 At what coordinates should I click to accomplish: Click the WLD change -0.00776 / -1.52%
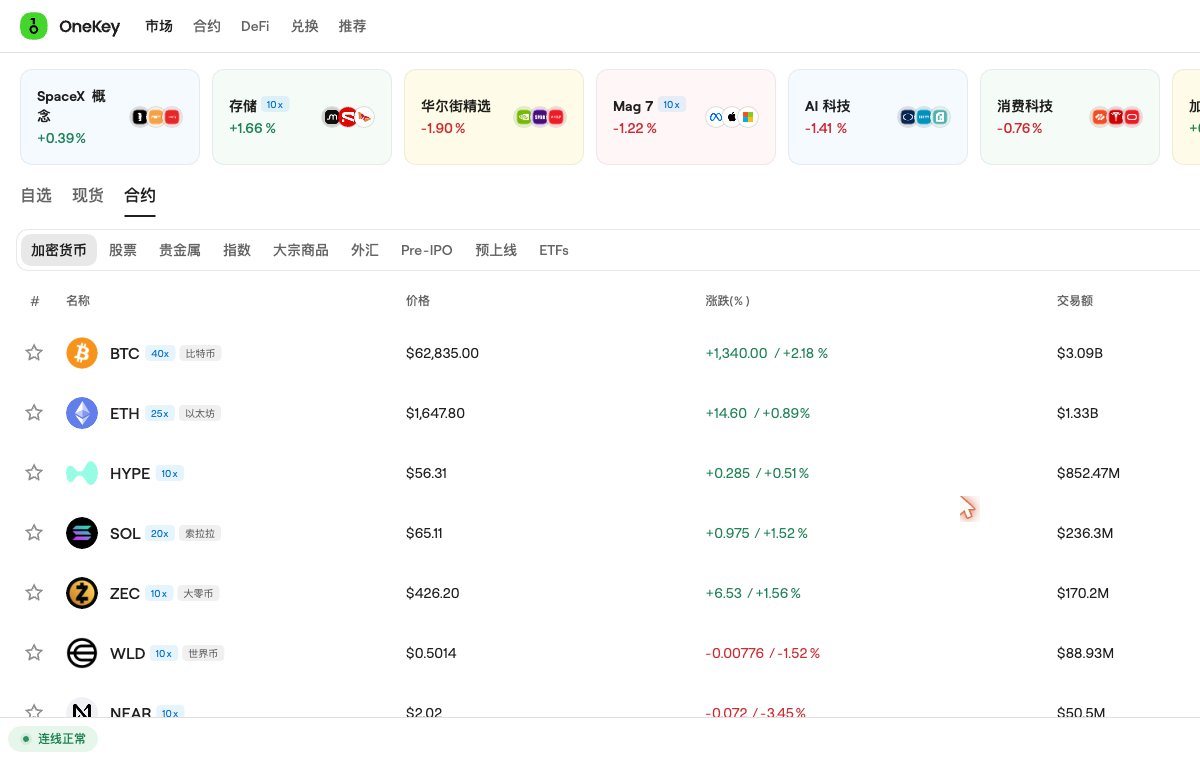[763, 653]
